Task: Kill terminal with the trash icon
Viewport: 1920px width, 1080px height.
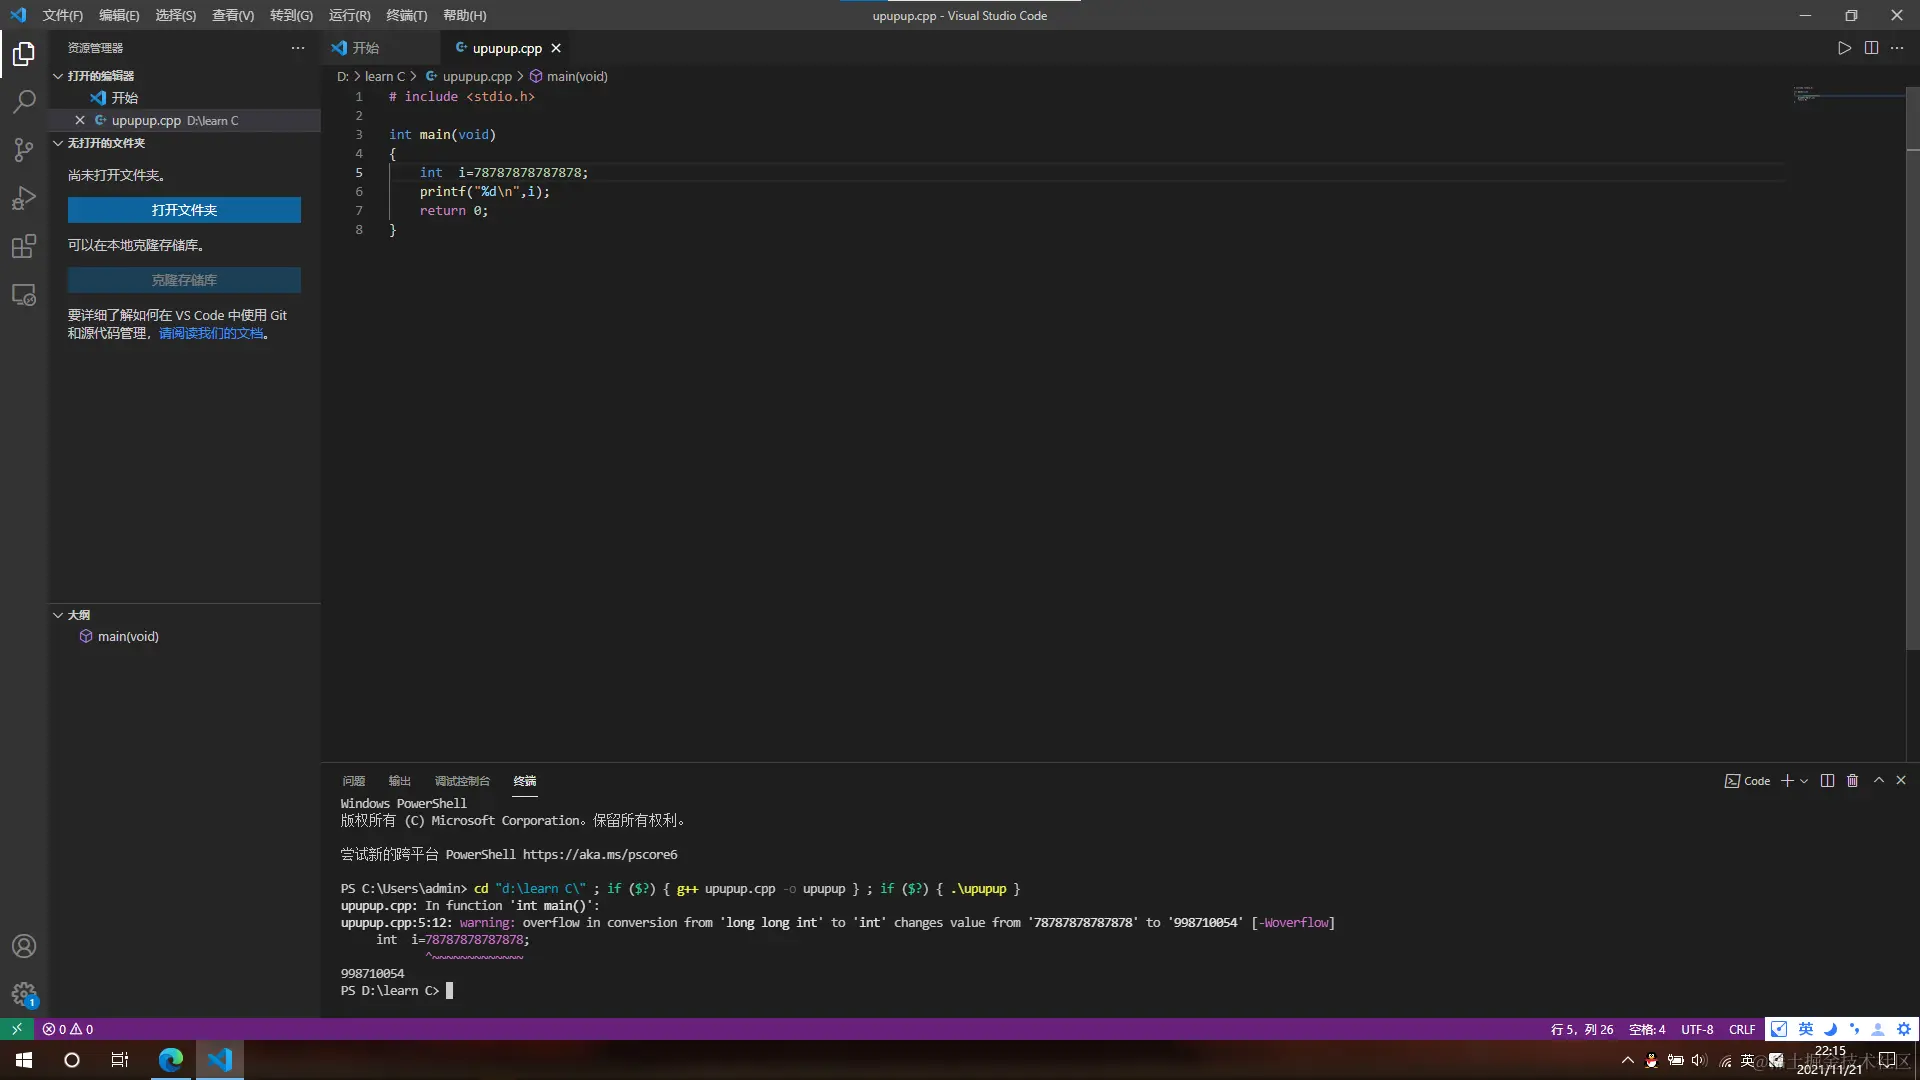Action: [1852, 781]
